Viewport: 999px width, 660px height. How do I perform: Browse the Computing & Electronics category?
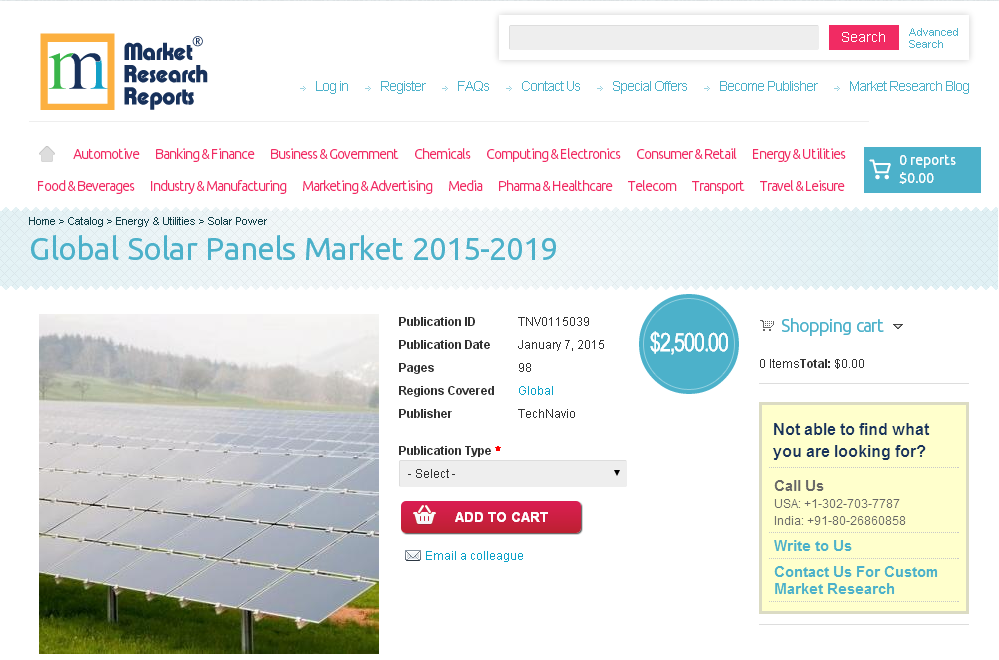[x=553, y=154]
